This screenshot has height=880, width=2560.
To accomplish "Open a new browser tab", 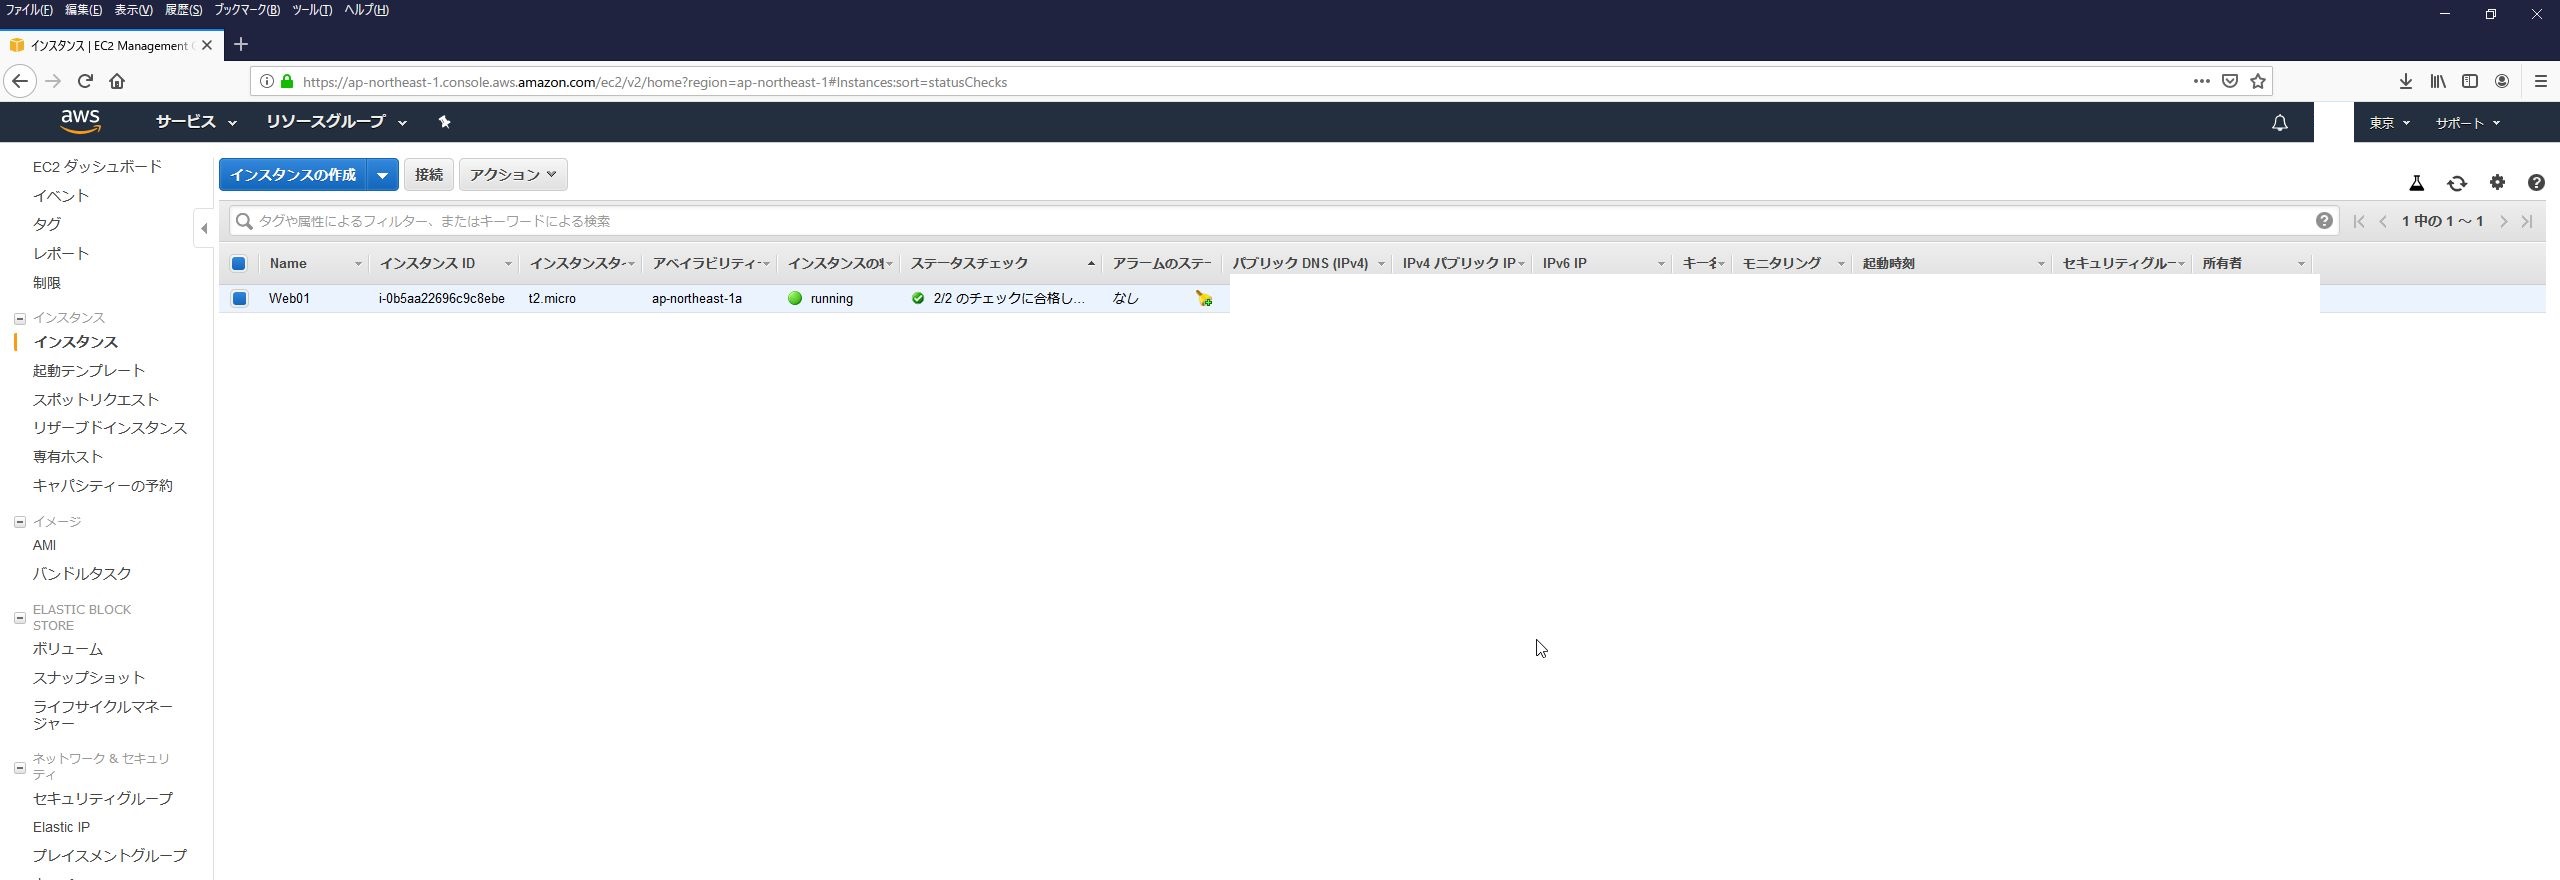I will click(x=240, y=44).
